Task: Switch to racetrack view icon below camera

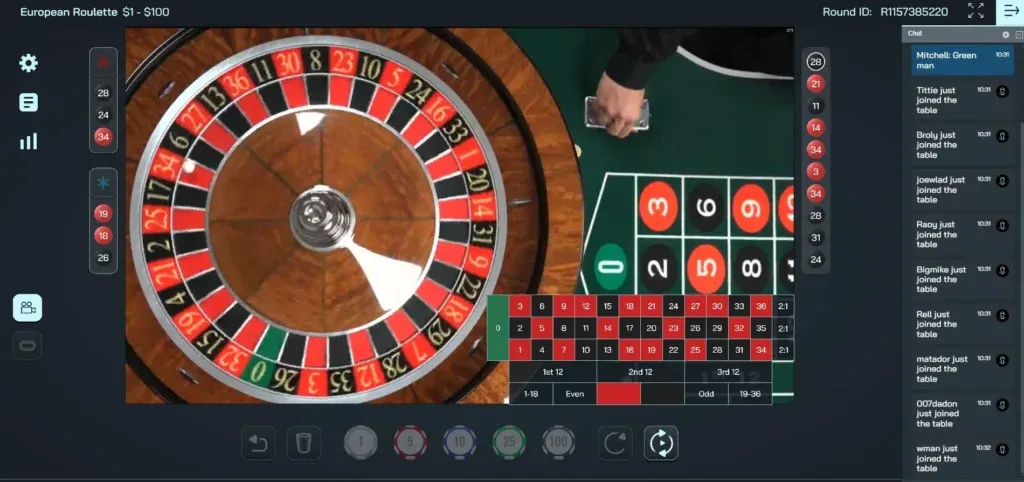Action: (27, 346)
